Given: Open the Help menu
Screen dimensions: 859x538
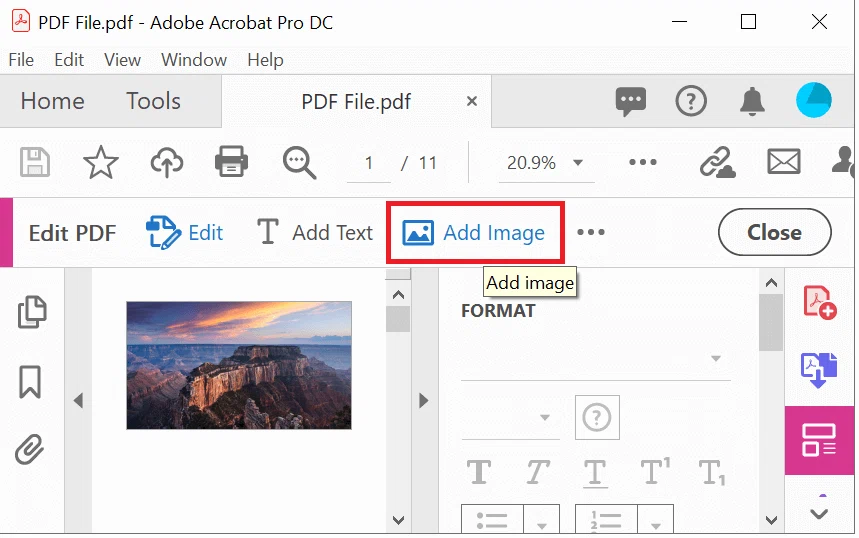Looking at the screenshot, I should click(x=265, y=60).
